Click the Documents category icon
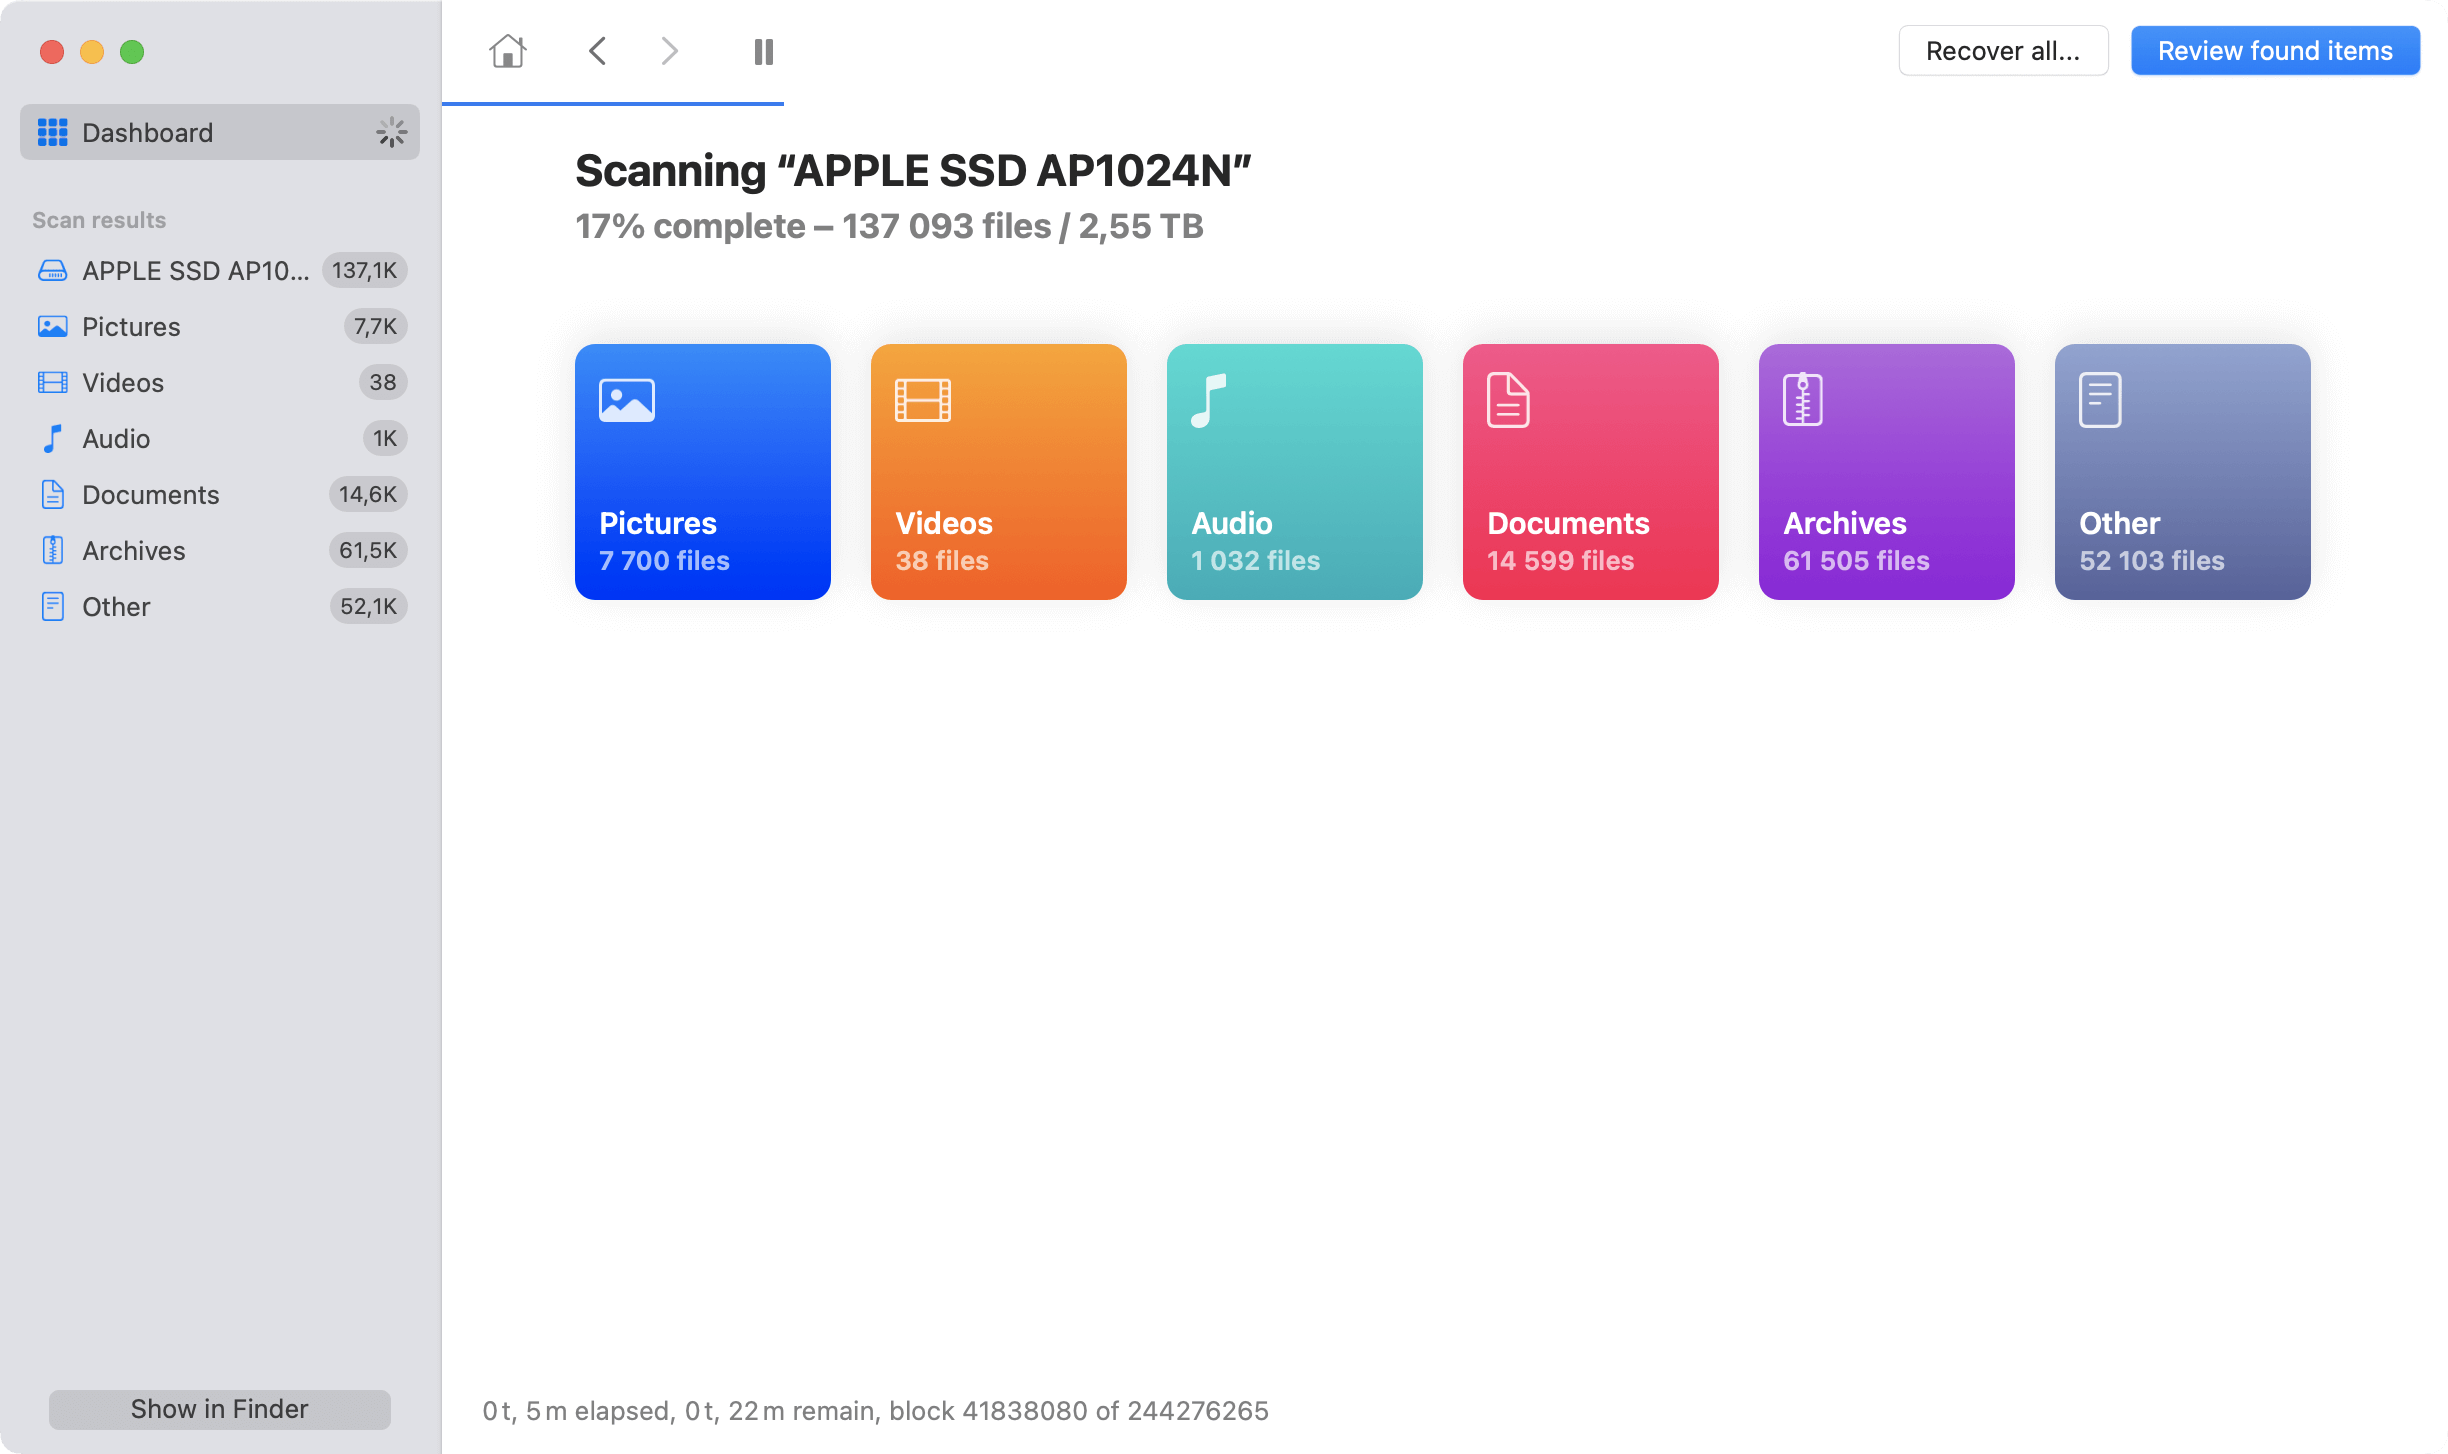The width and height of the screenshot is (2448, 1454). [1507, 400]
